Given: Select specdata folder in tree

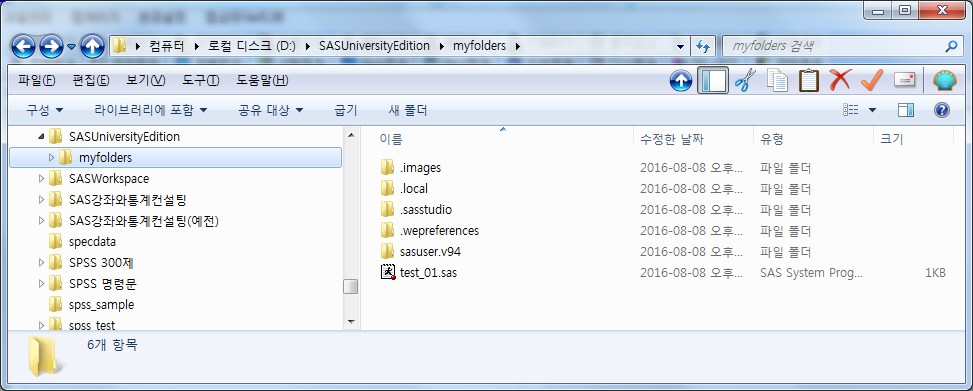Looking at the screenshot, I should point(92,242).
